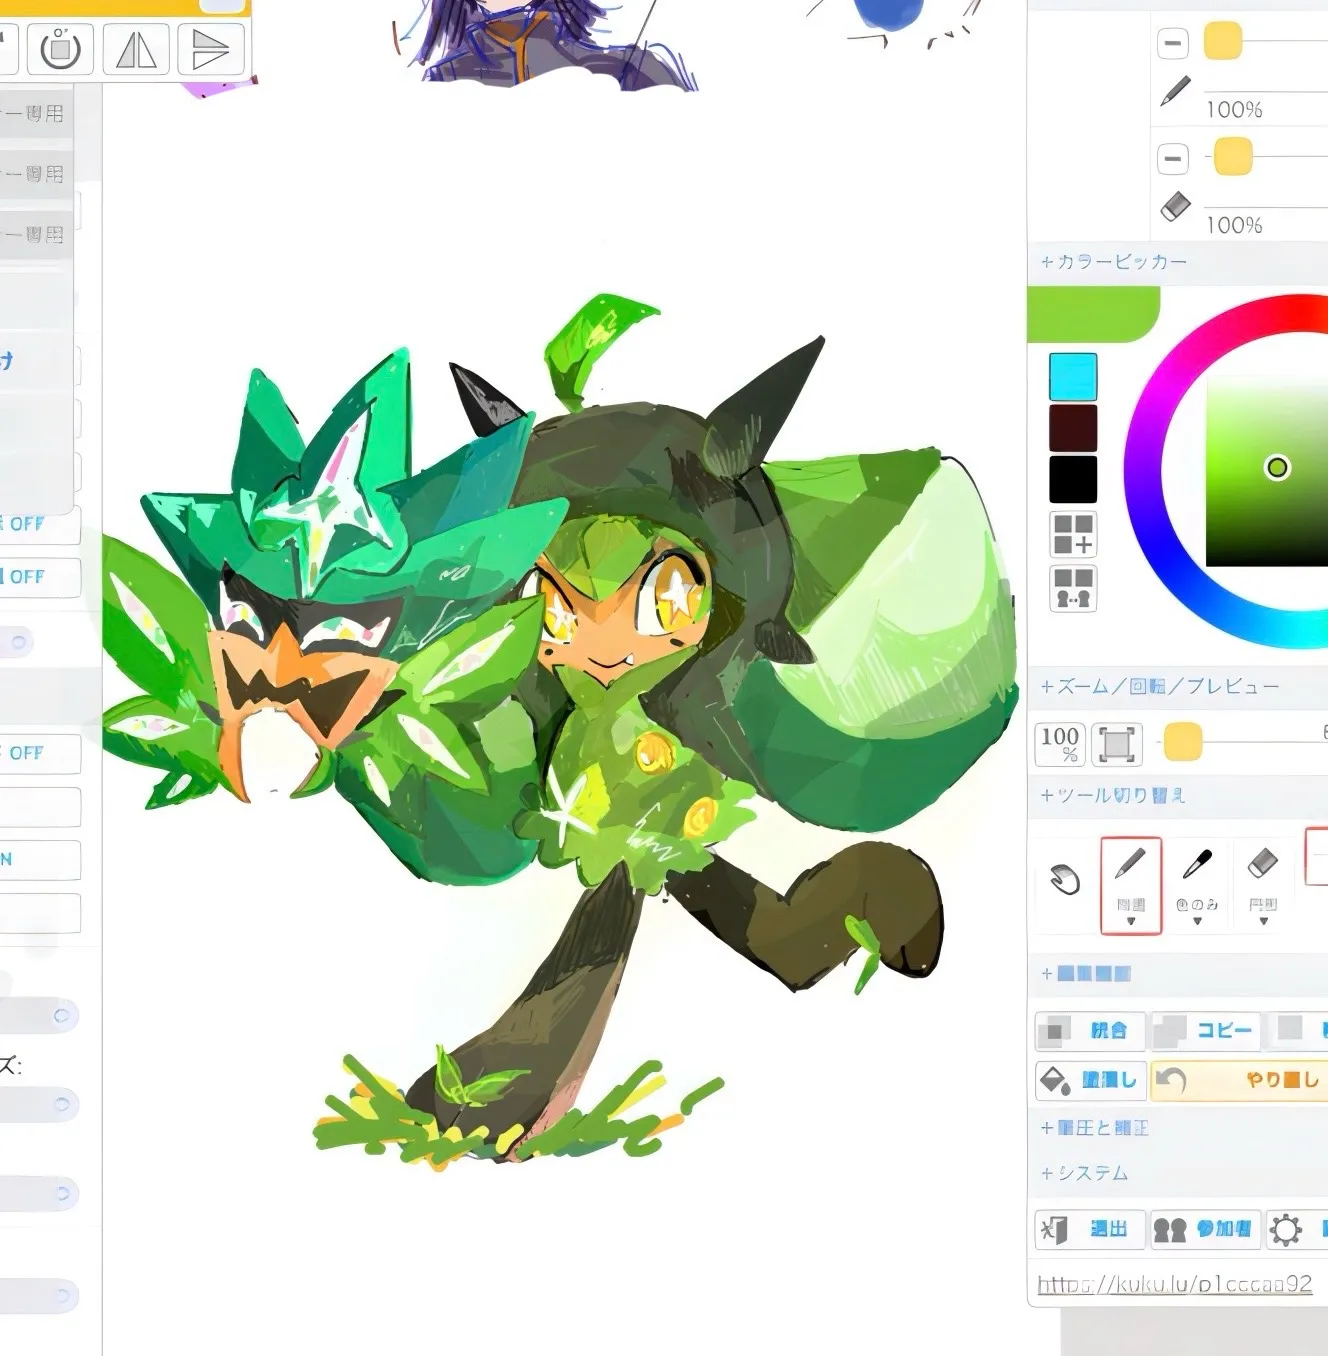
Task: Fit canvas to screen icon
Action: 1116,744
